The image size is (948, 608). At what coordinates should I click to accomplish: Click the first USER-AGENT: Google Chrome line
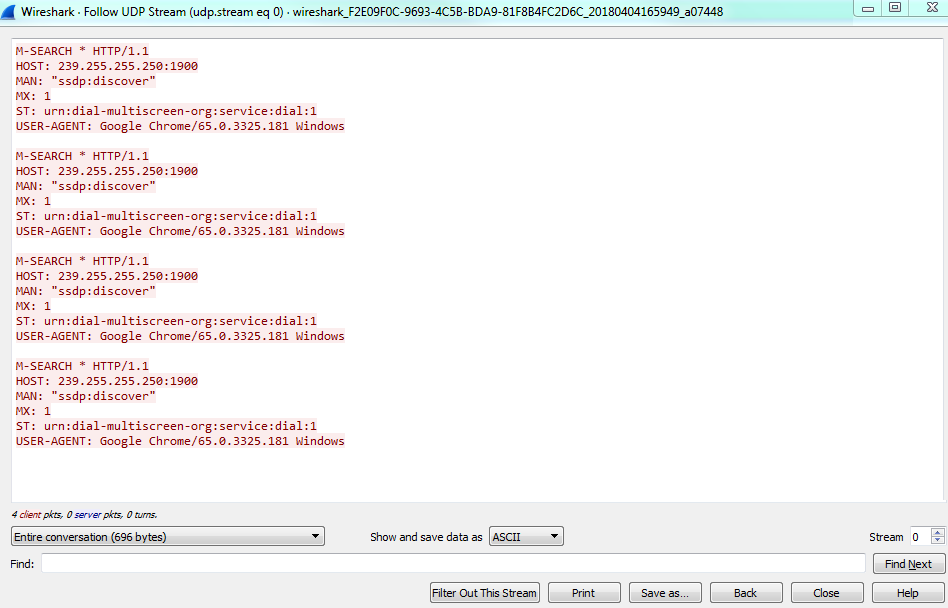(180, 126)
